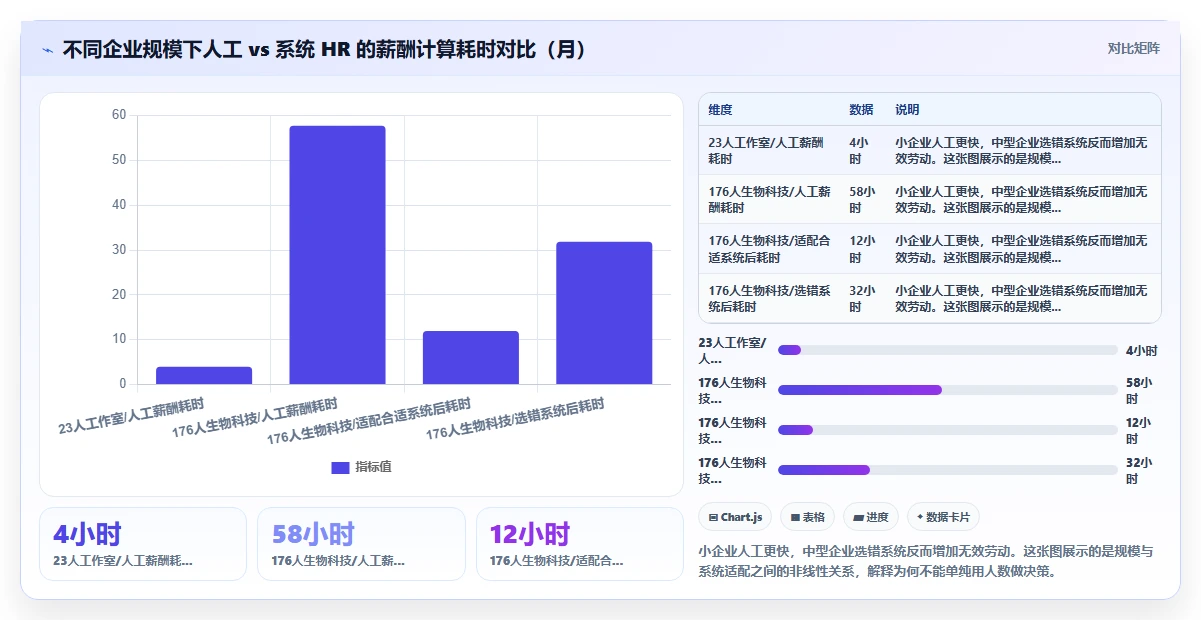Click x-axis label 176人生物科技/选错系统后耗时
Screen dimensions: 1201x620
click(x=515, y=420)
